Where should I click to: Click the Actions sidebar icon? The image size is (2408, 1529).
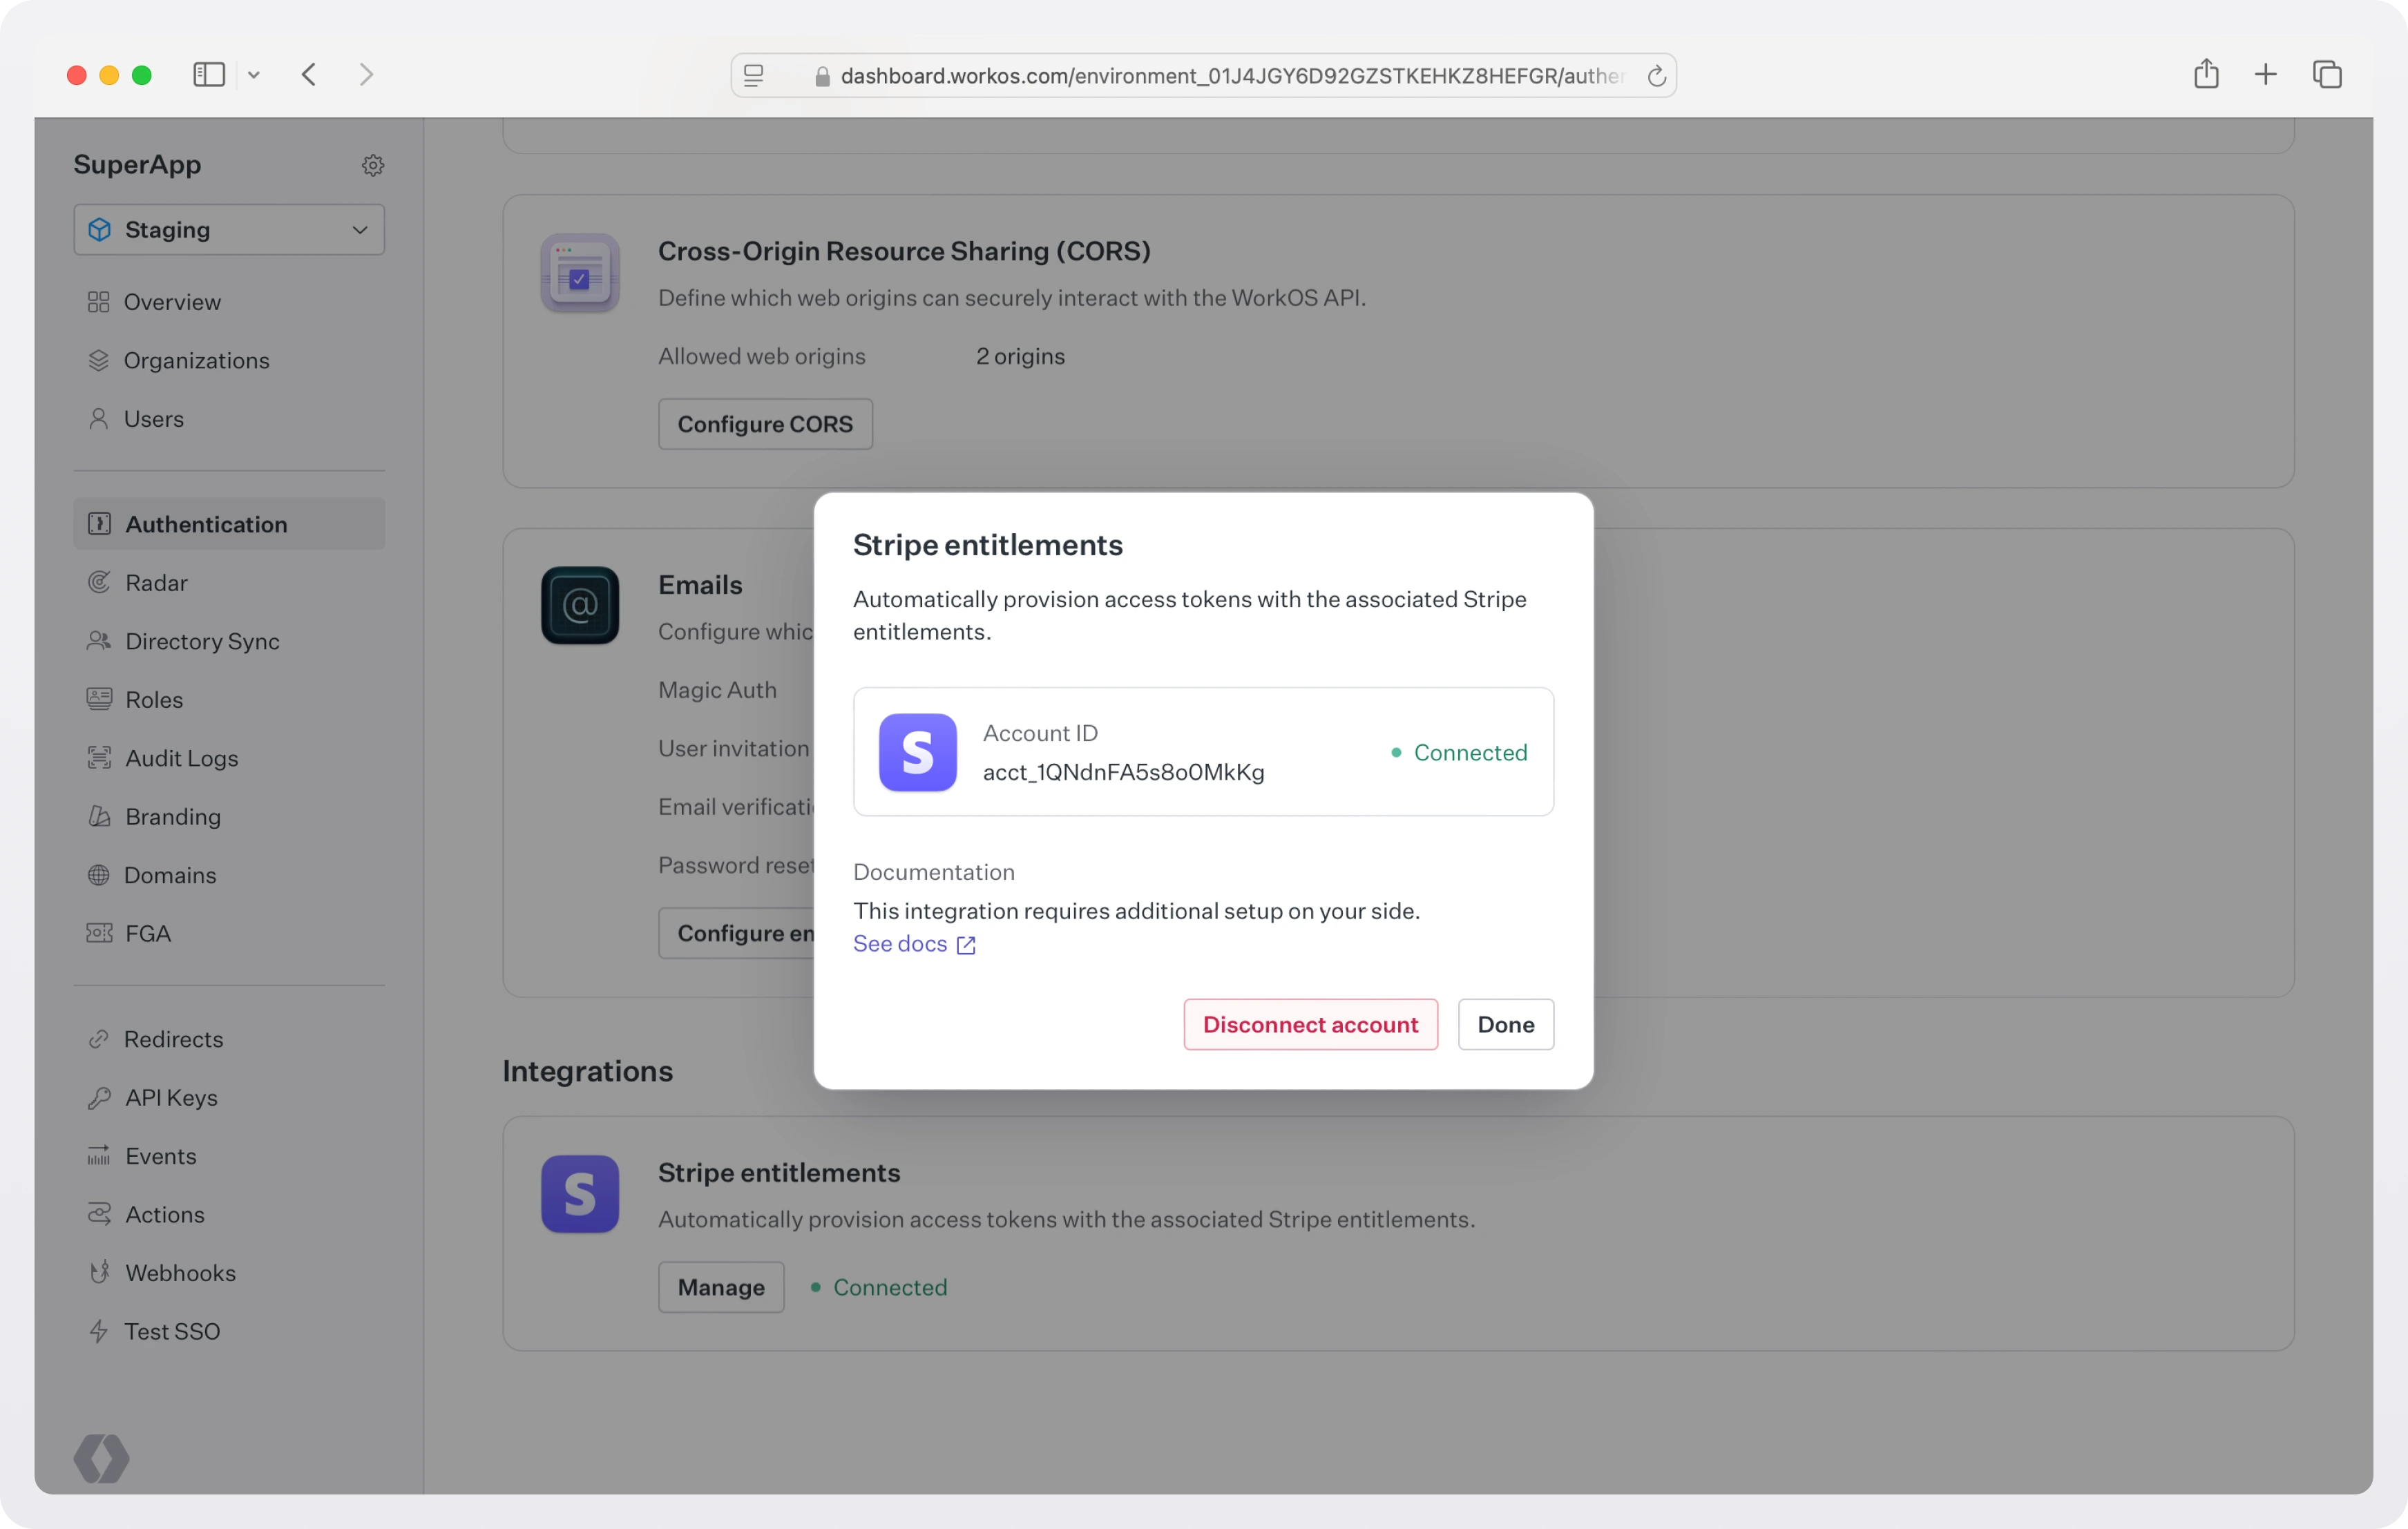click(x=99, y=1215)
